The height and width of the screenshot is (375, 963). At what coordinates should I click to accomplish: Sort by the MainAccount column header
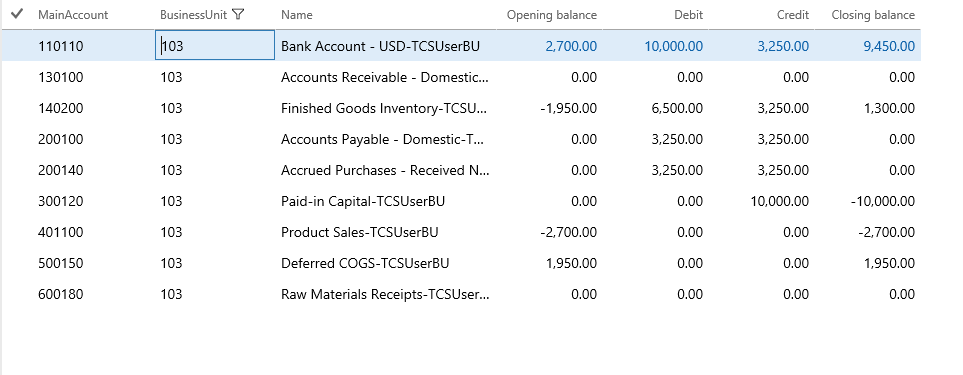pyautogui.click(x=73, y=15)
